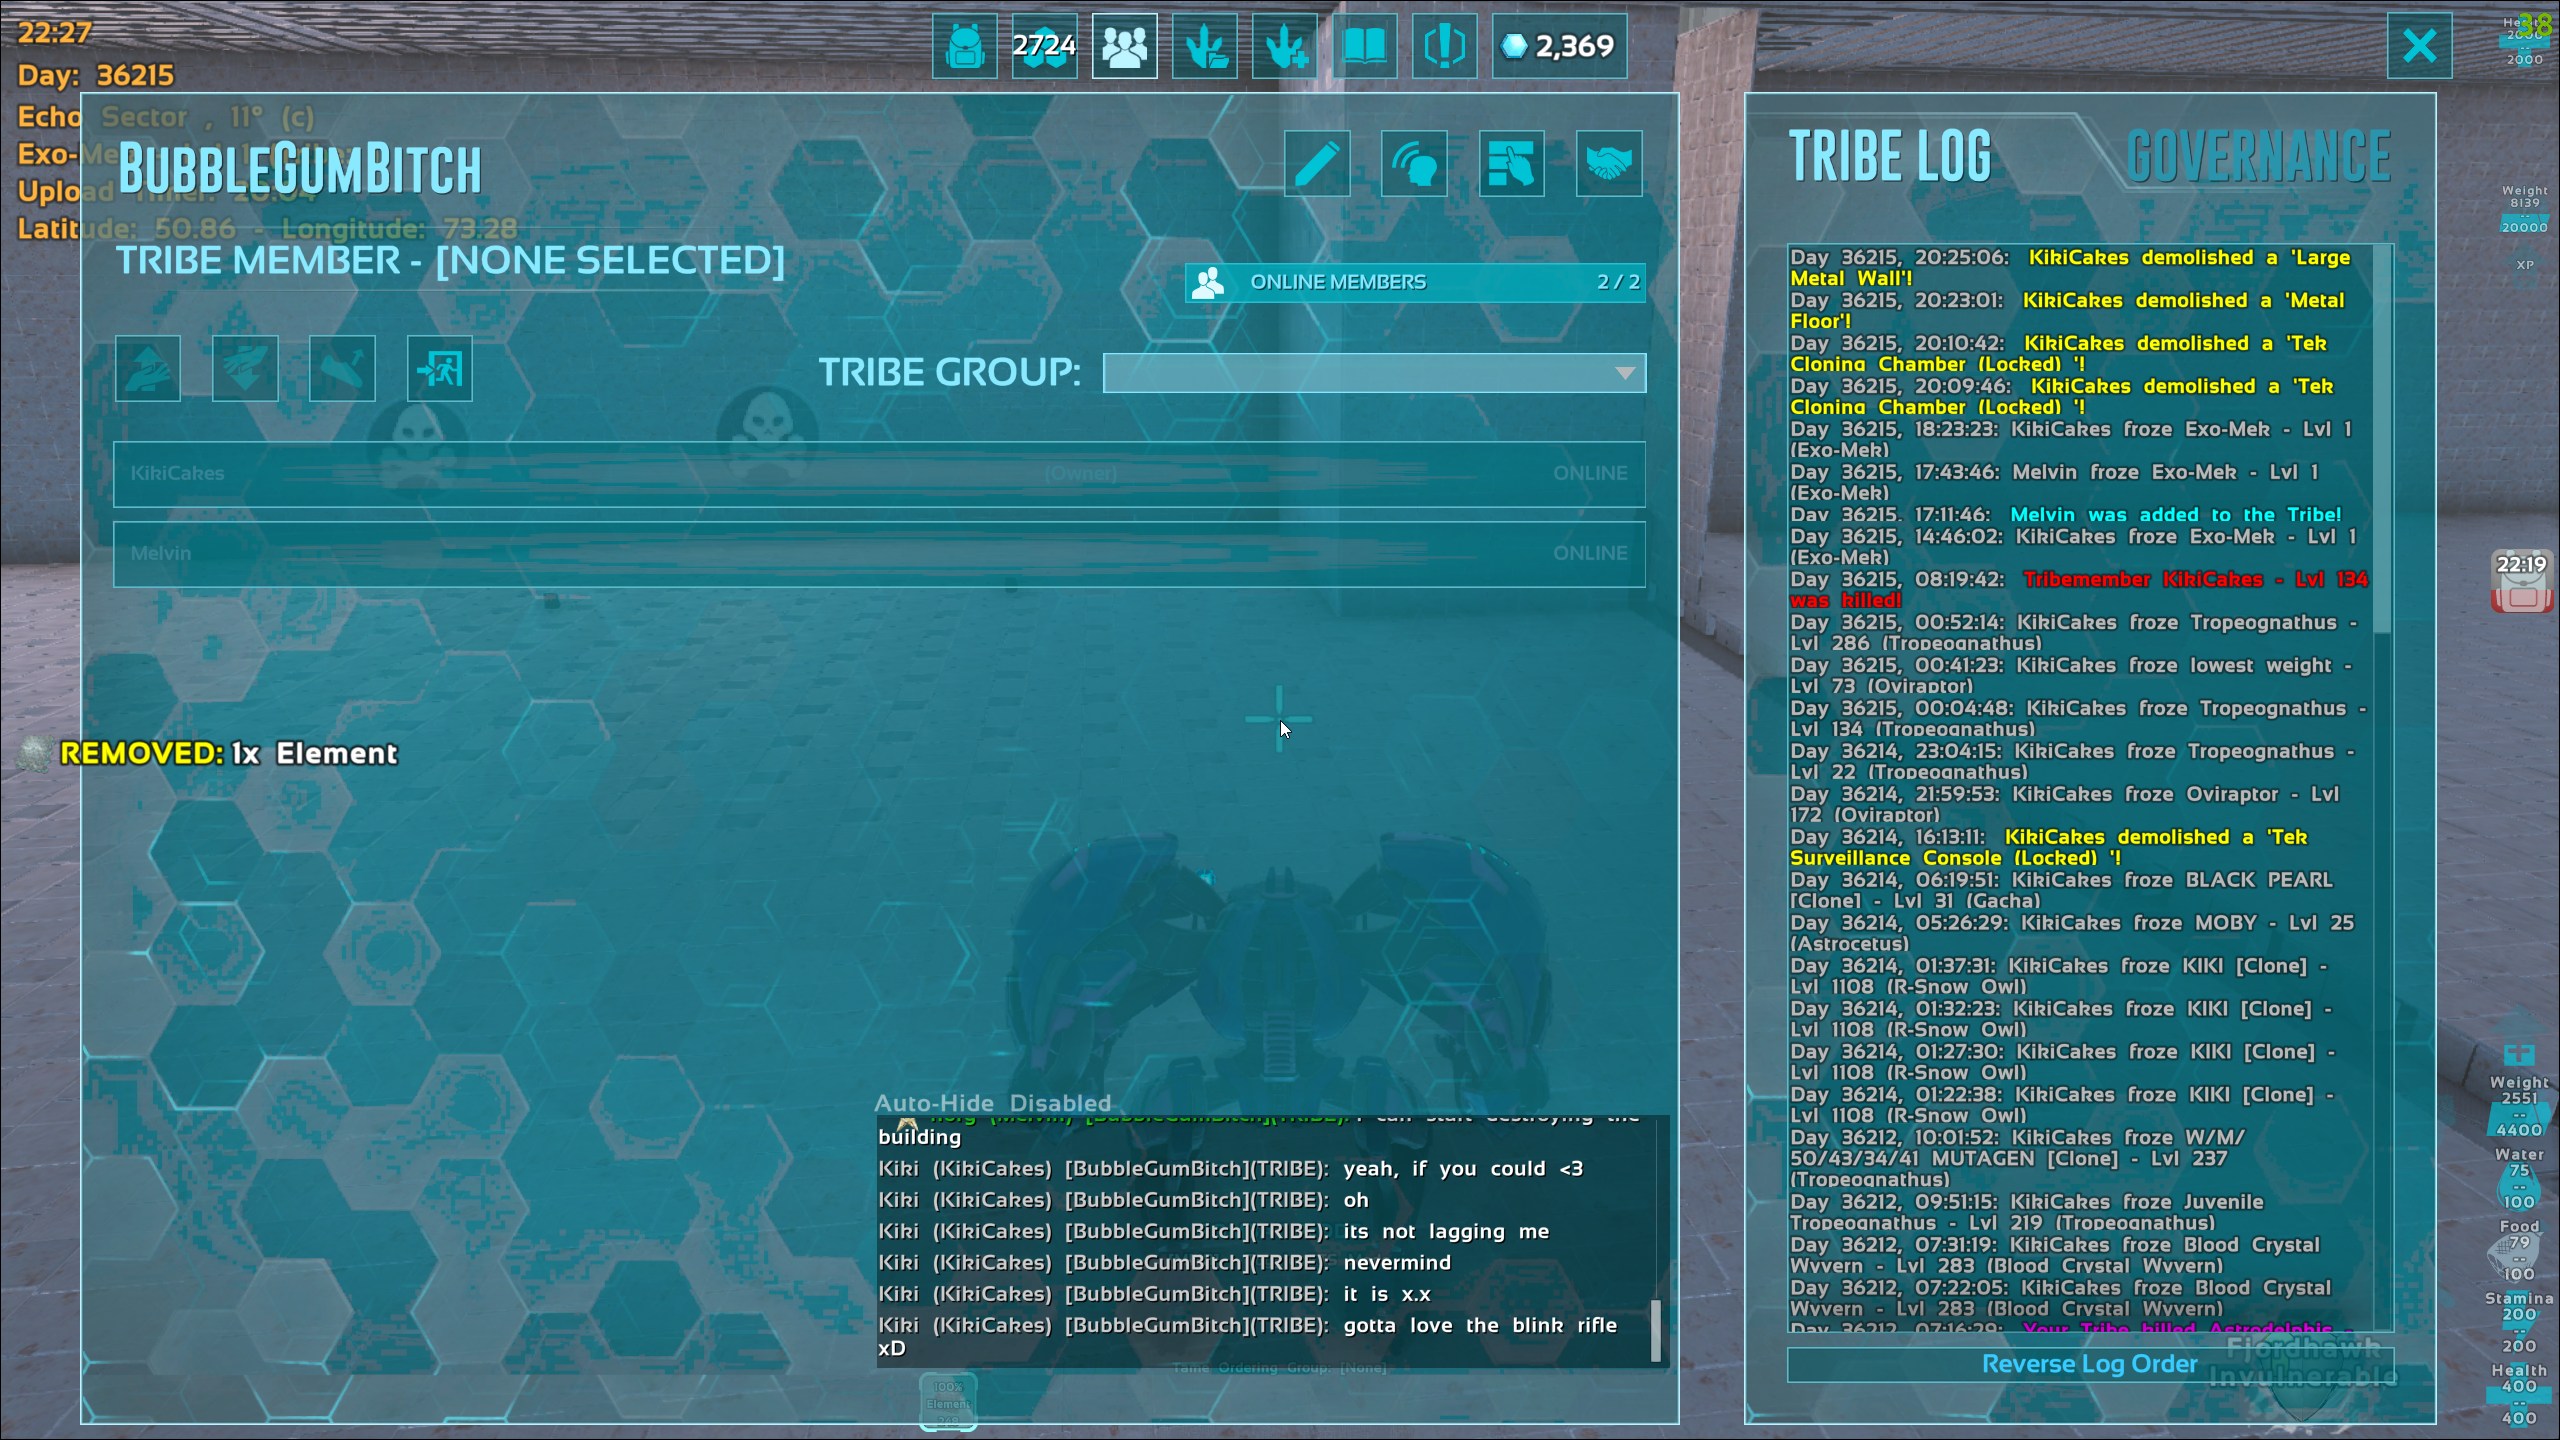Open the tamed dinos list icon

[x=1204, y=46]
